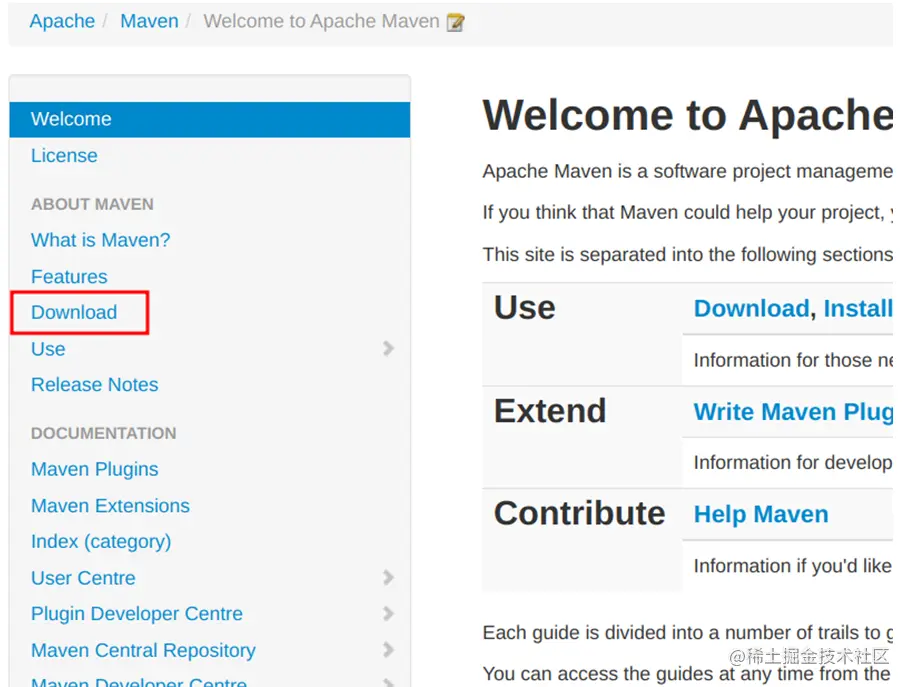Open the Plugin Developer Centre link
Viewport: 910px width, 687px height.
[x=137, y=614]
